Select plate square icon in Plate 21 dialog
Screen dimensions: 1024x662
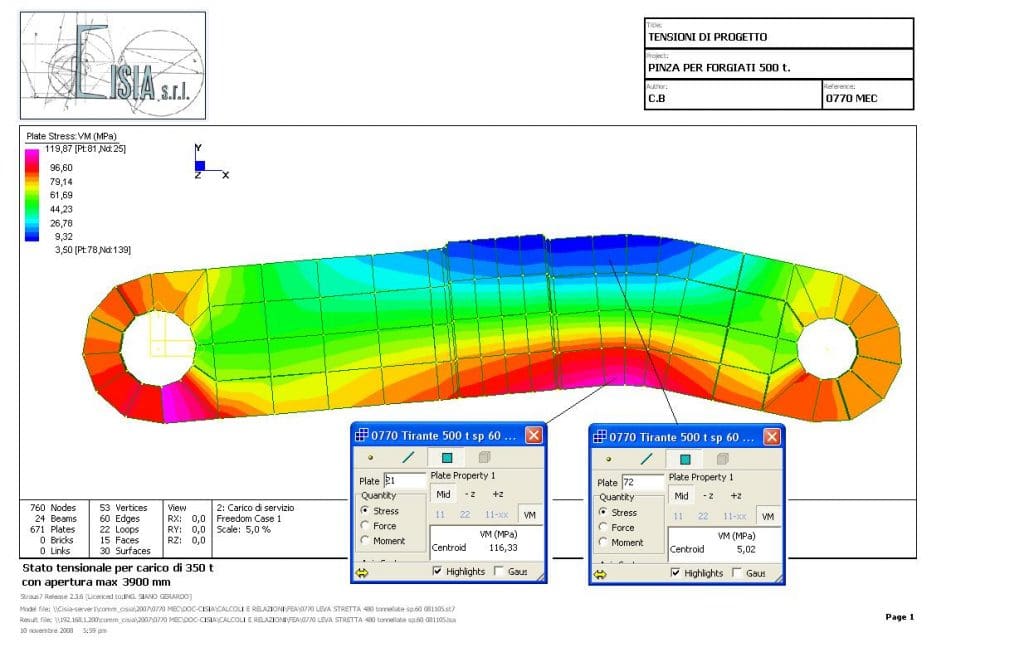[x=446, y=458]
